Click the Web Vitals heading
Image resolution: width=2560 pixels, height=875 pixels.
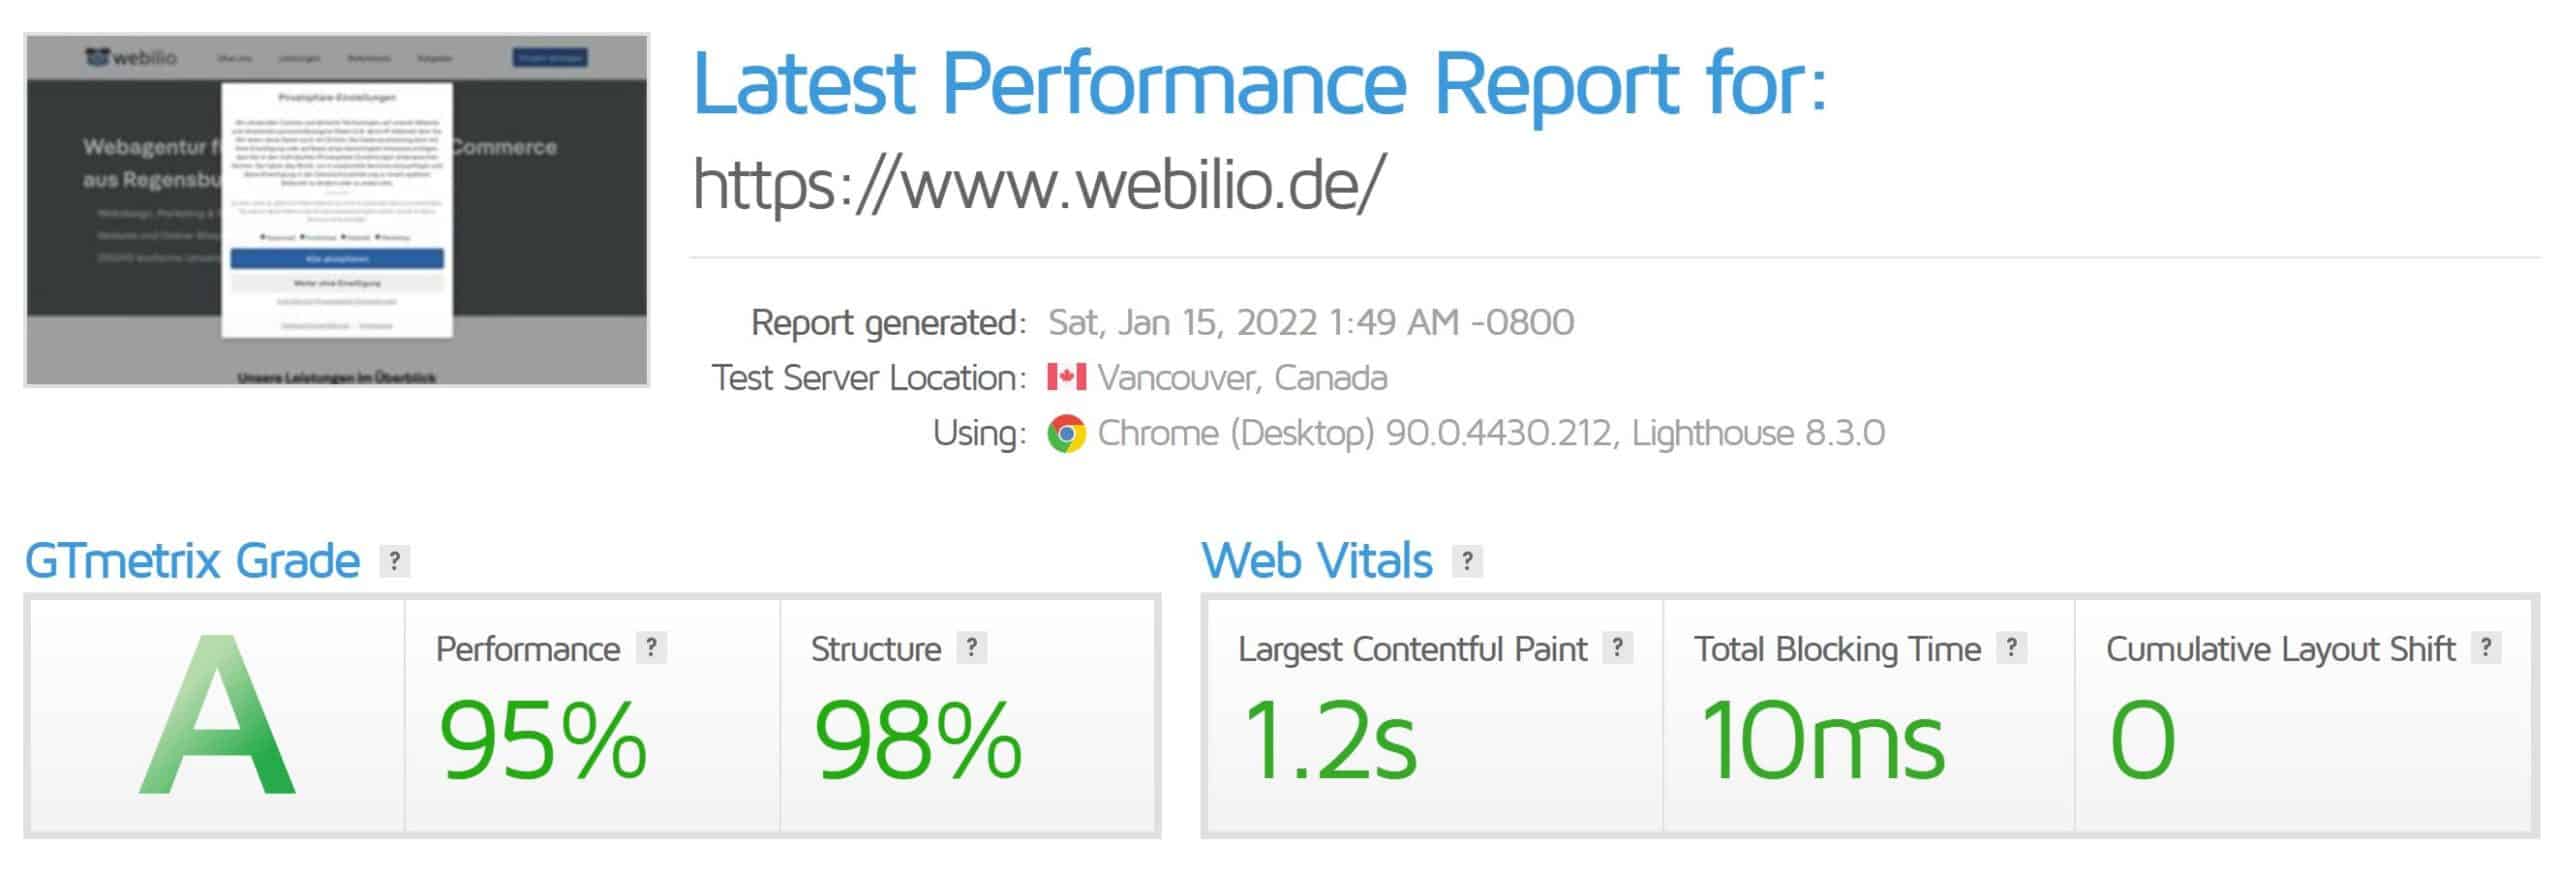[x=1317, y=561]
